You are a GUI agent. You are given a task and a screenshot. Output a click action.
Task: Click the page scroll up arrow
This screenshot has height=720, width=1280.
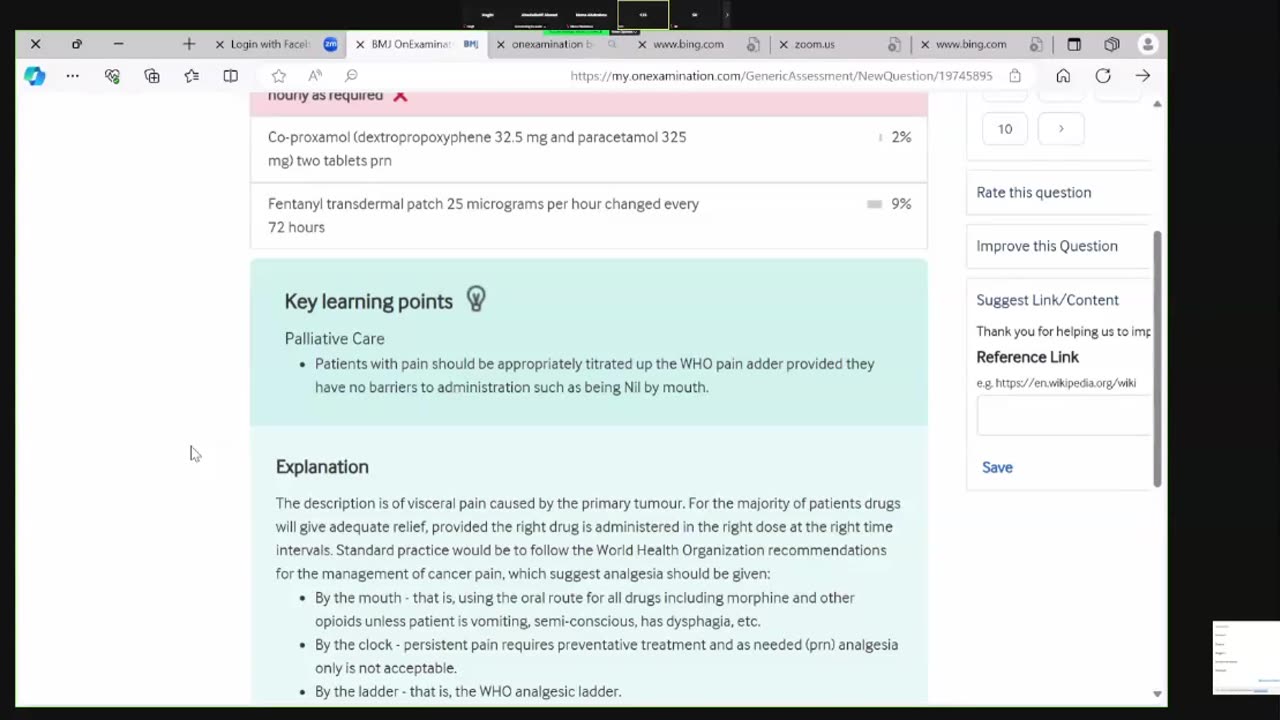(x=1157, y=104)
